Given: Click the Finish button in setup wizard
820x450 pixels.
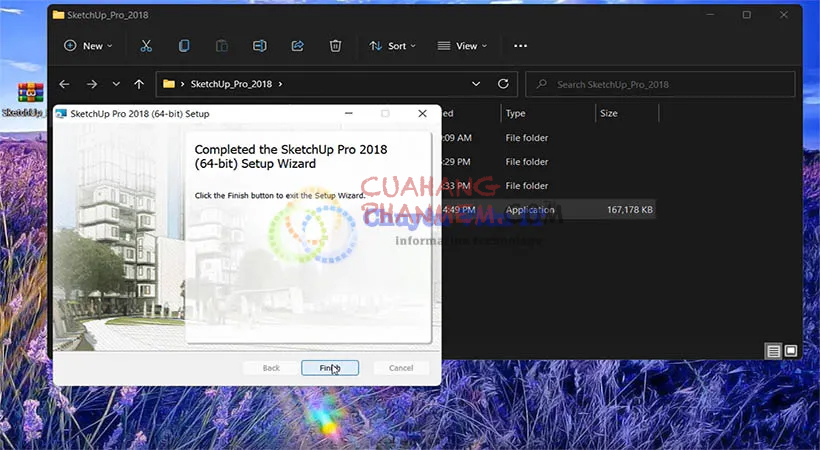Looking at the screenshot, I should point(330,368).
